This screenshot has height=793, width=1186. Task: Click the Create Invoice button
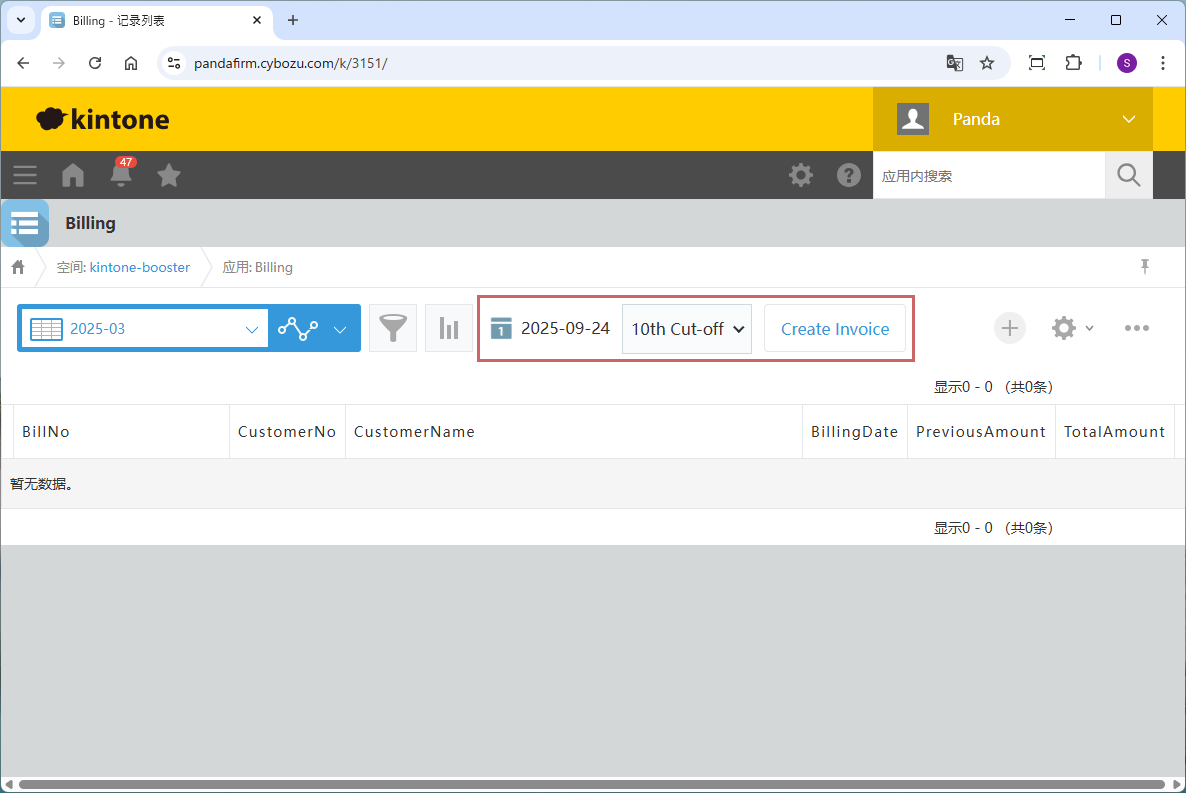click(x=834, y=329)
